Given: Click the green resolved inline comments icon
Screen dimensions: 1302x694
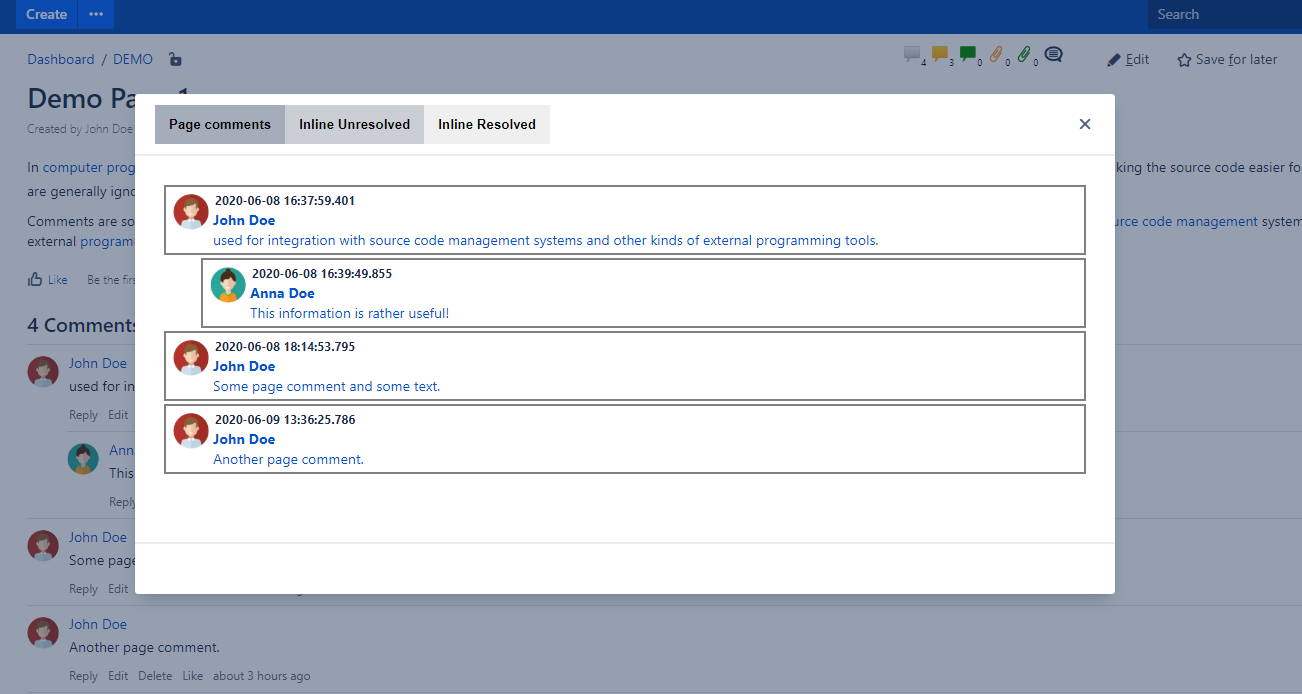Looking at the screenshot, I should click(966, 53).
